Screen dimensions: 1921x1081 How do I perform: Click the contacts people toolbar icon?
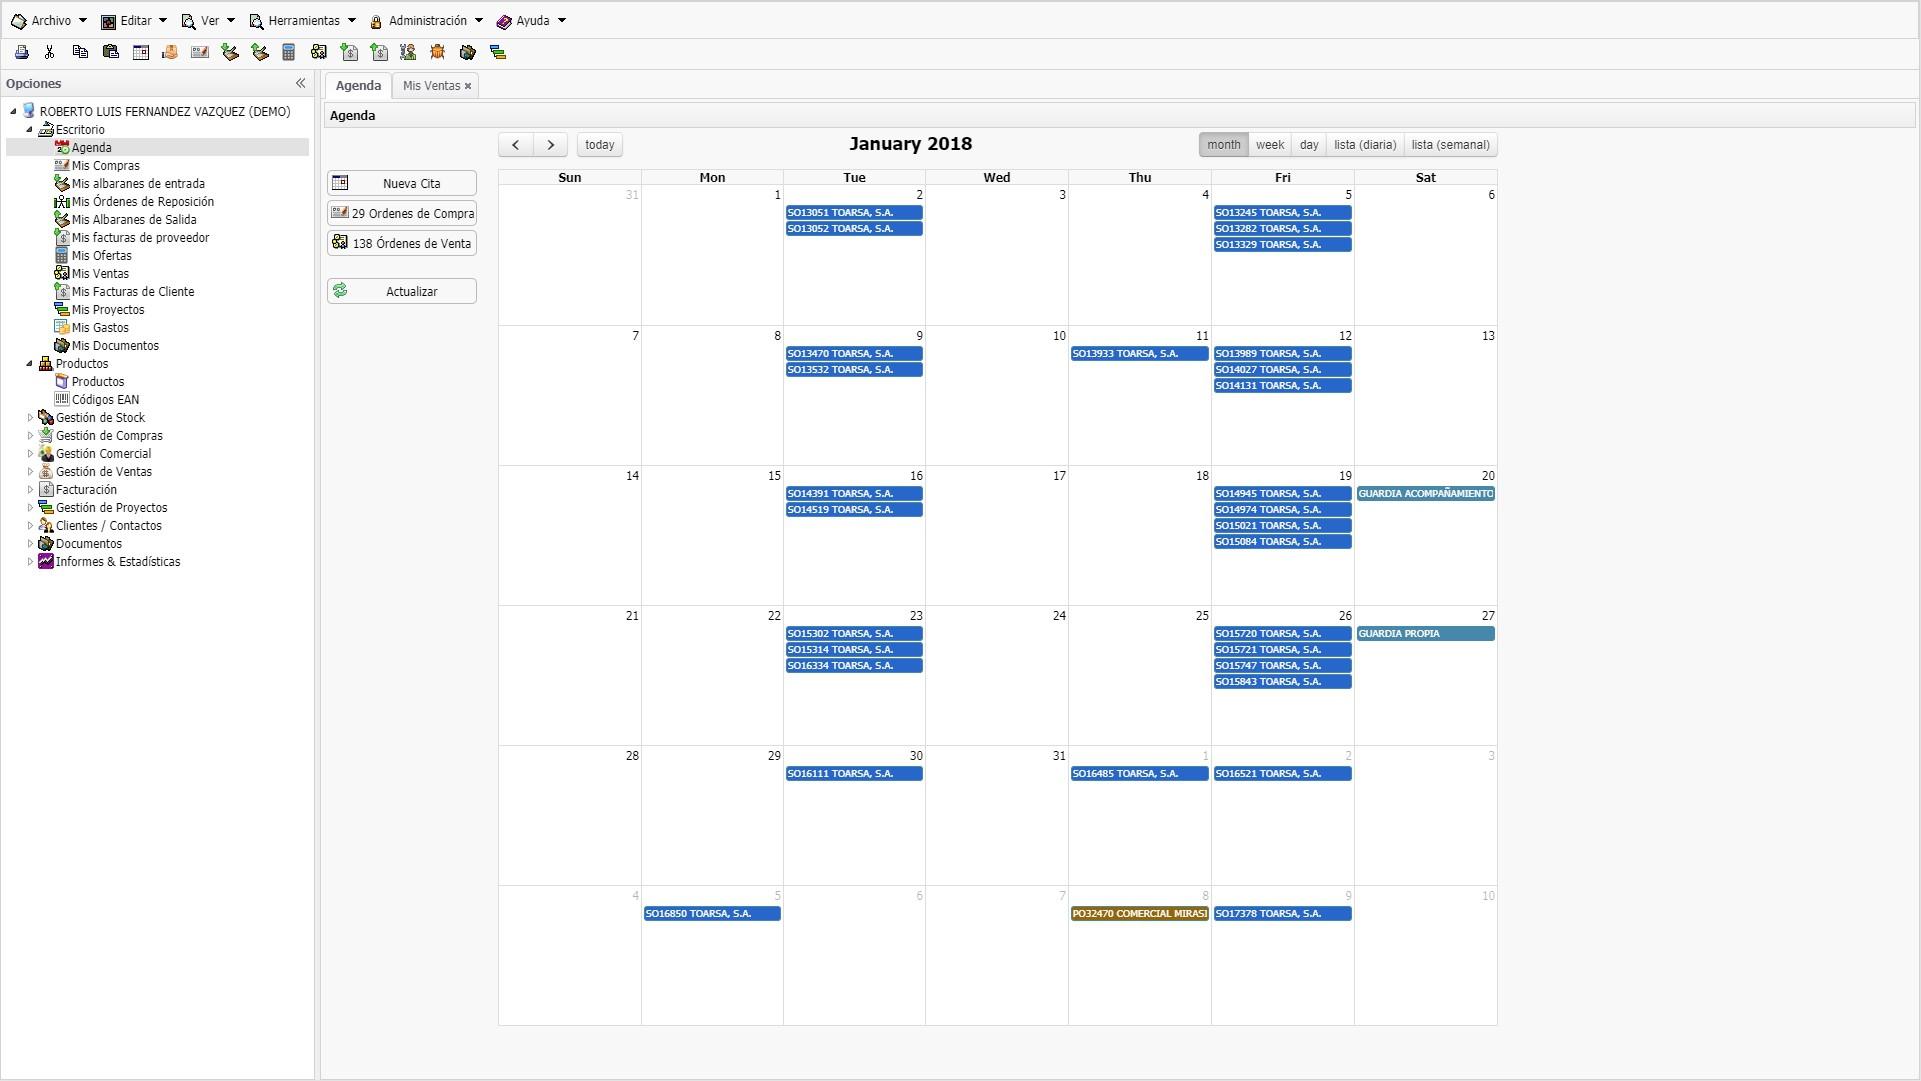[407, 53]
